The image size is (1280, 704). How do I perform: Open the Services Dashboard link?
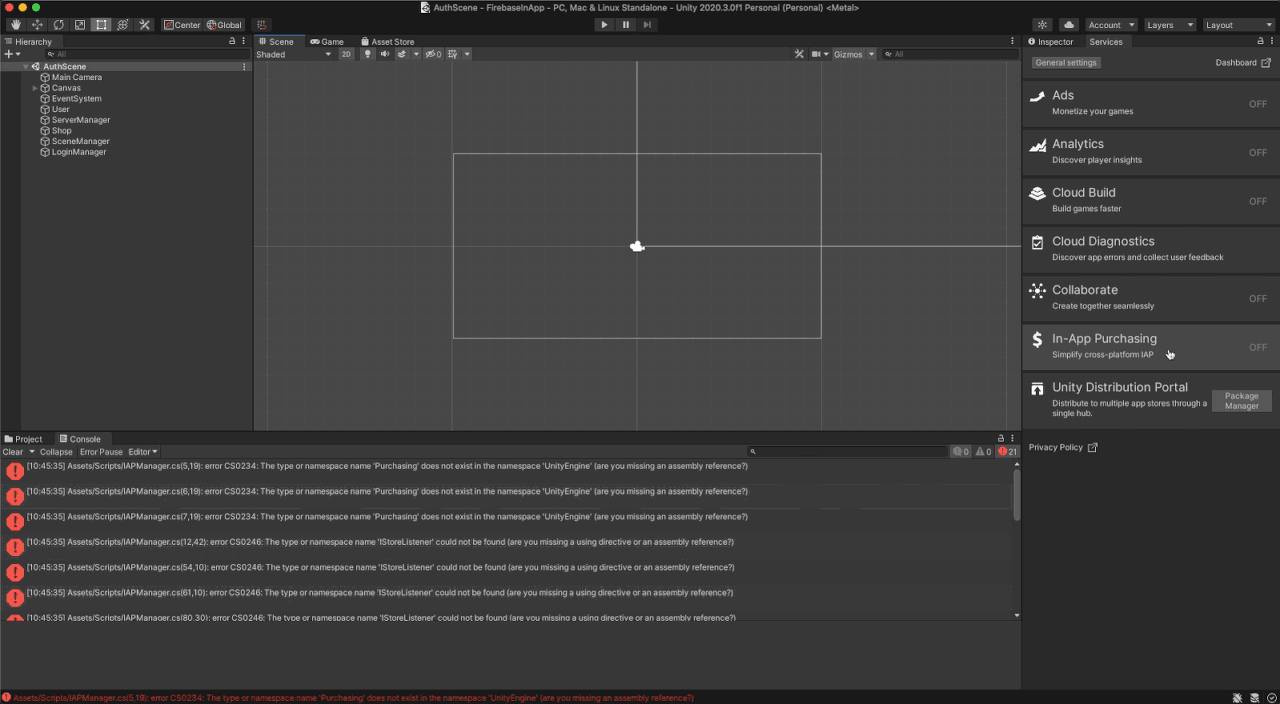1243,63
